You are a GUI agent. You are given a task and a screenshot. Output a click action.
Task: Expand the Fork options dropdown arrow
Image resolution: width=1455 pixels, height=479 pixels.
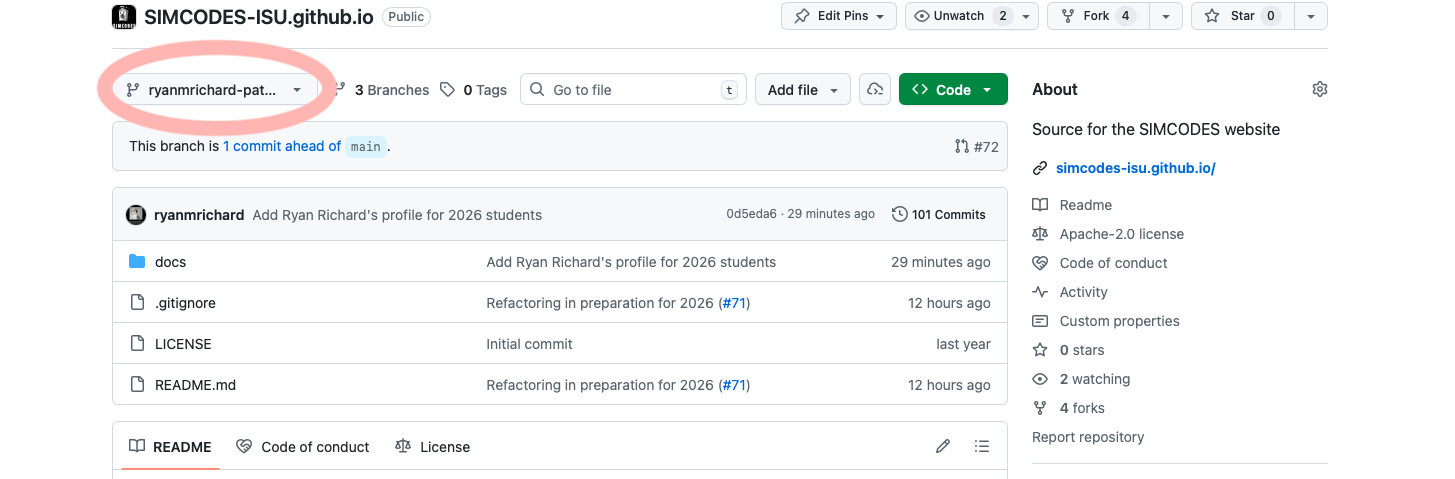click(1165, 16)
